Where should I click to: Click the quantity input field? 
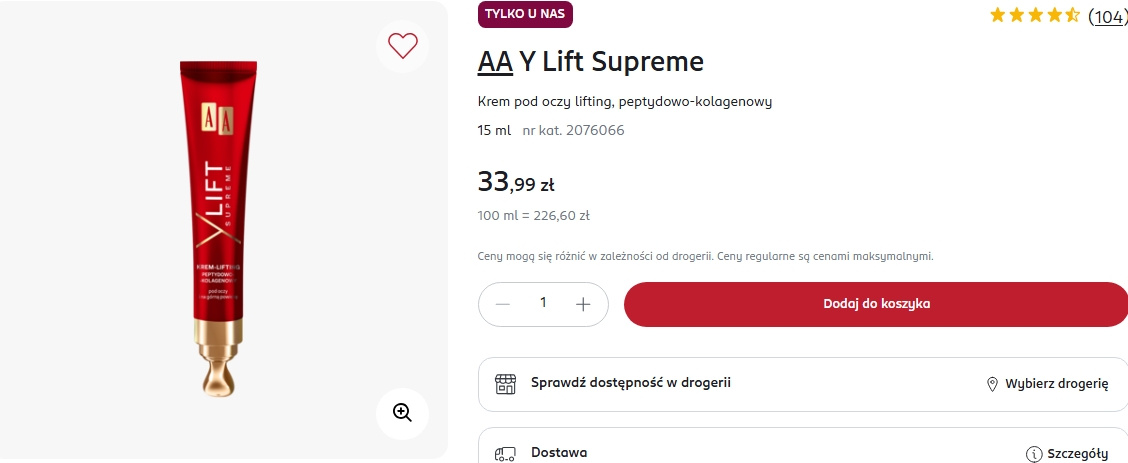[543, 303]
